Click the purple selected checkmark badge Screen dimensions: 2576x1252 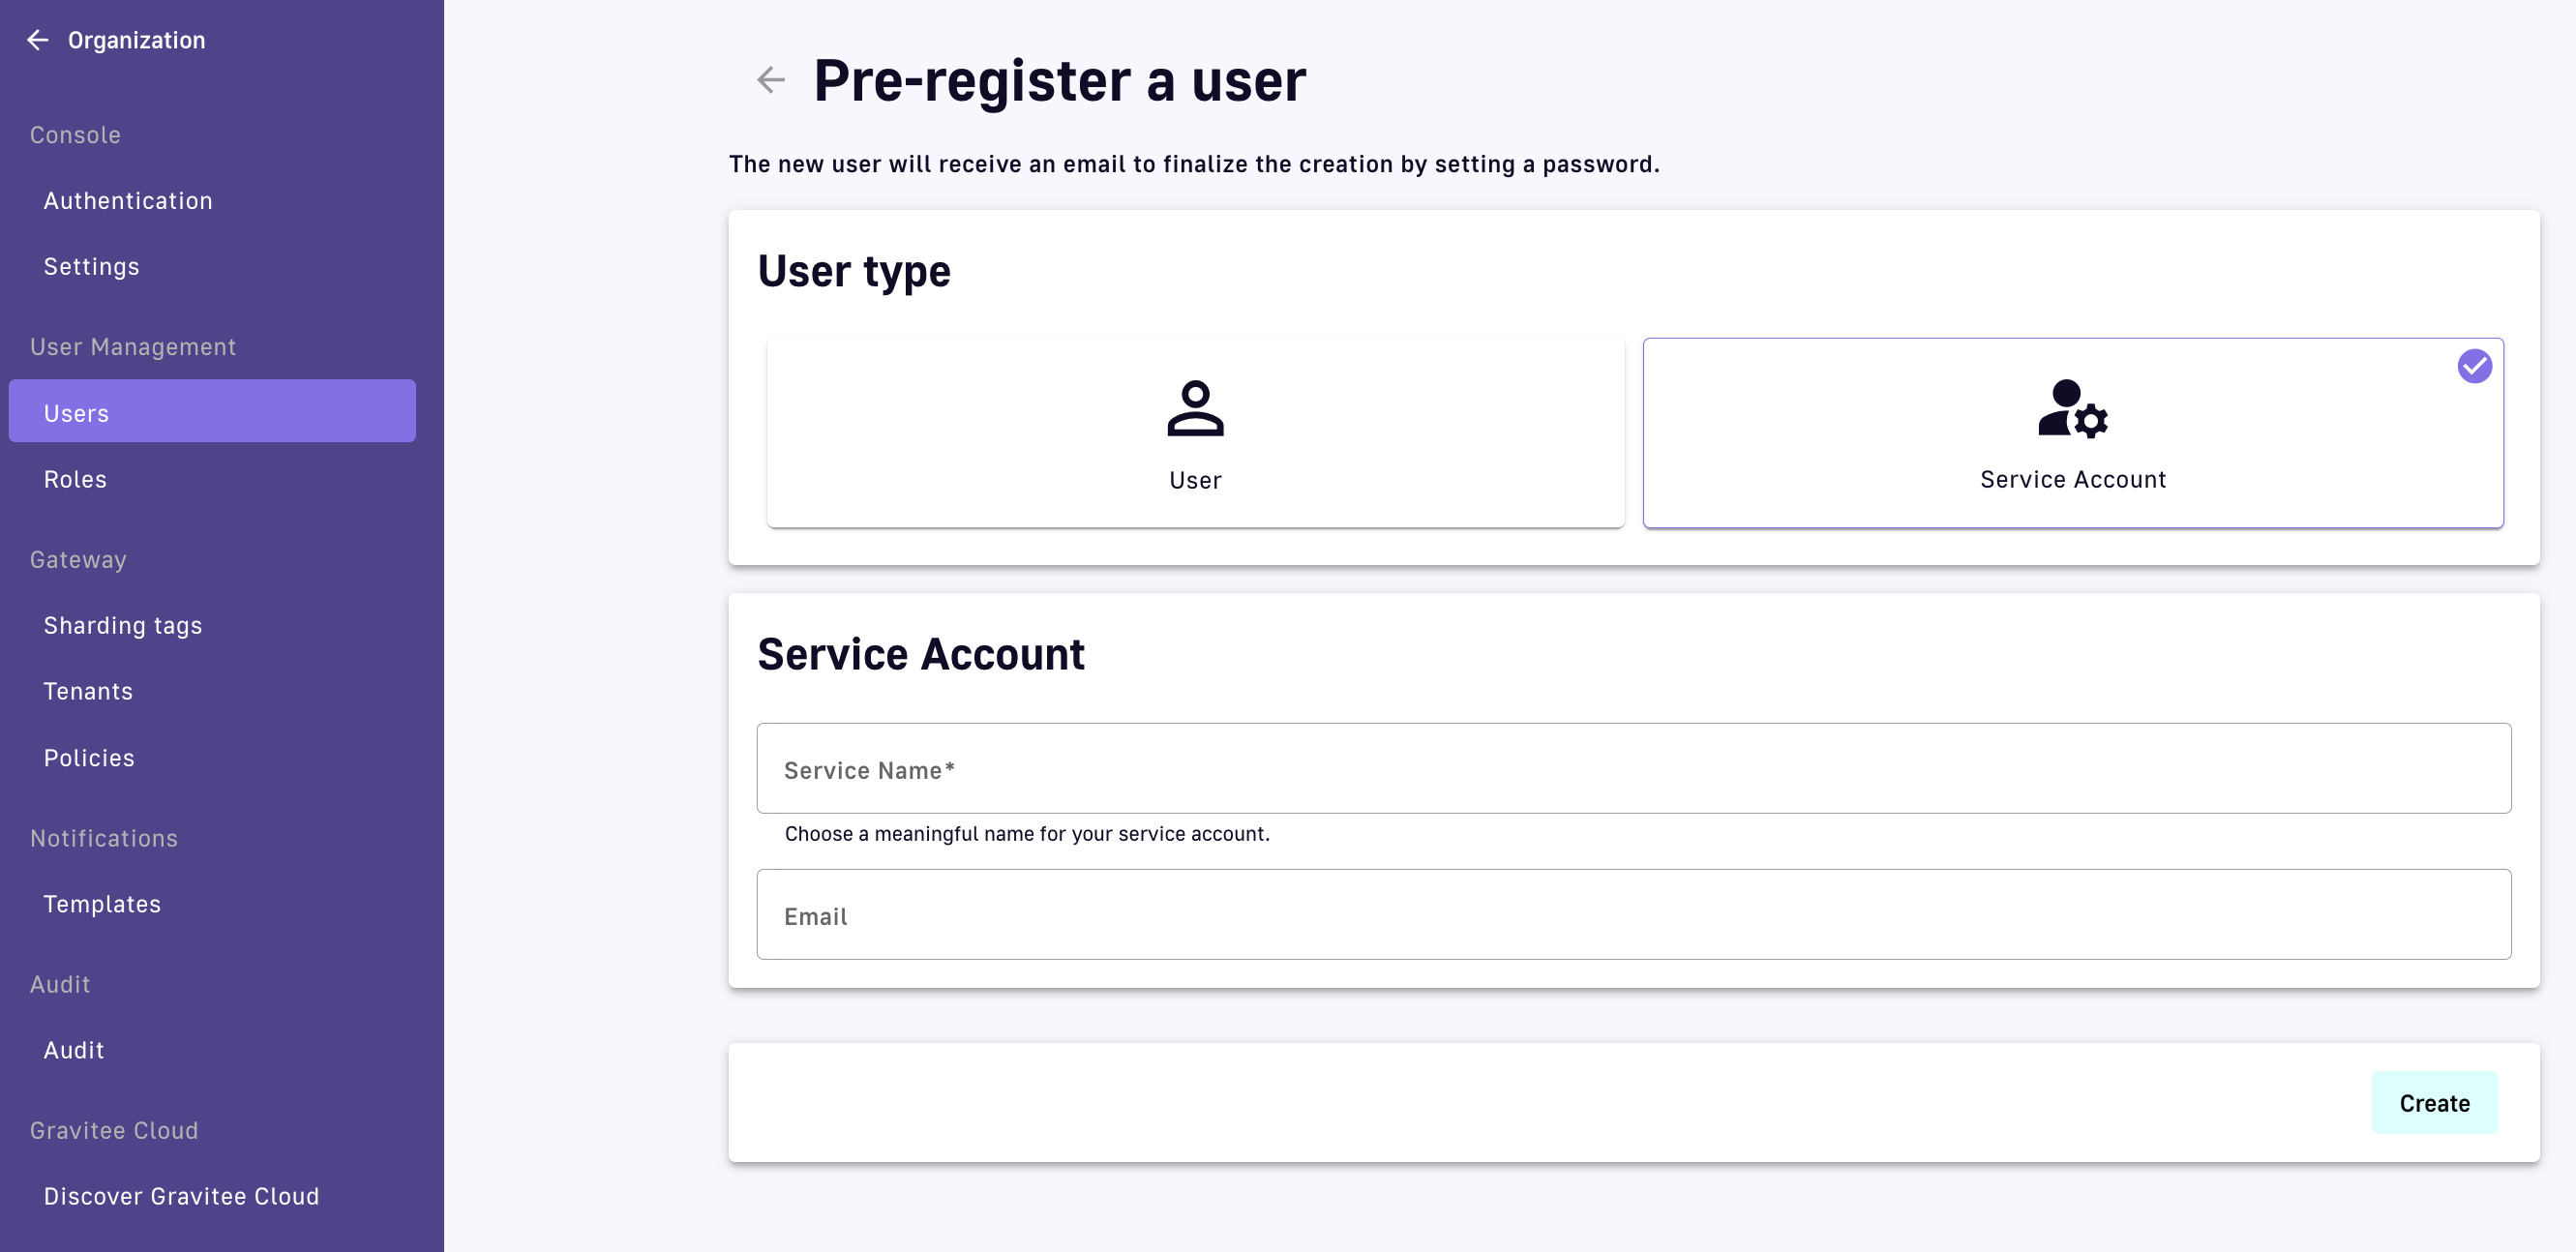2474,366
